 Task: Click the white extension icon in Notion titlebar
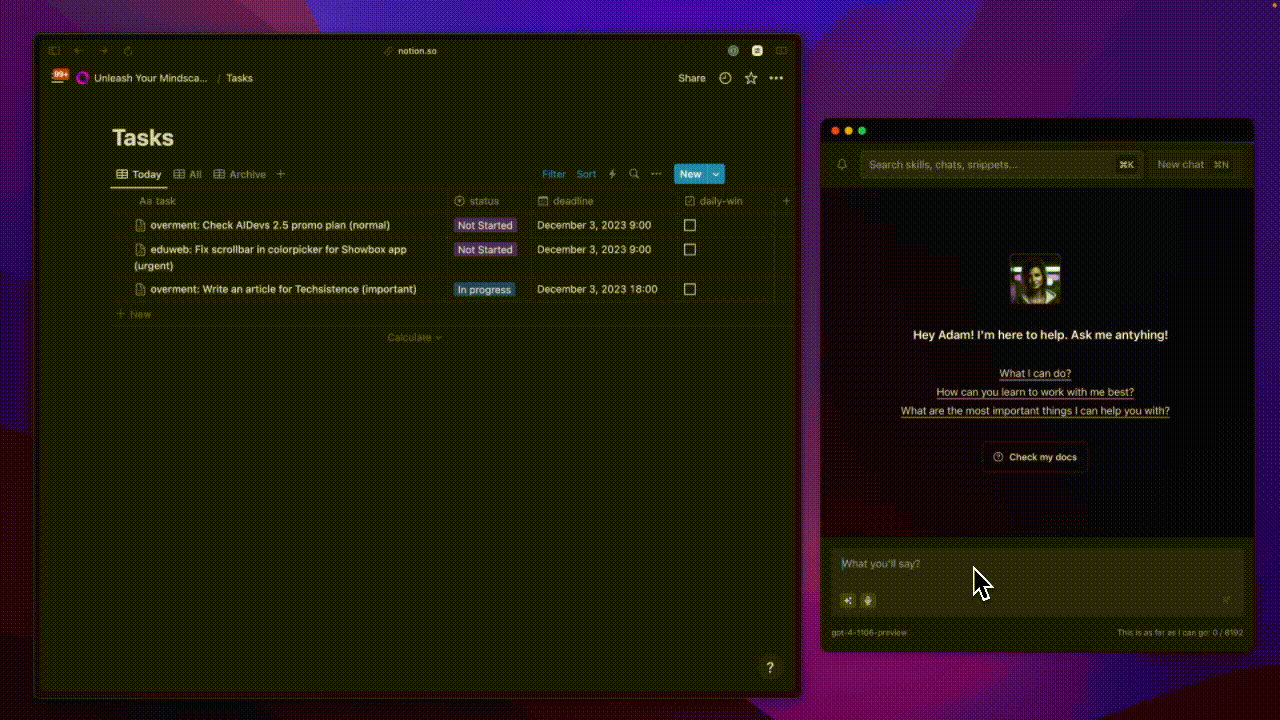point(757,50)
